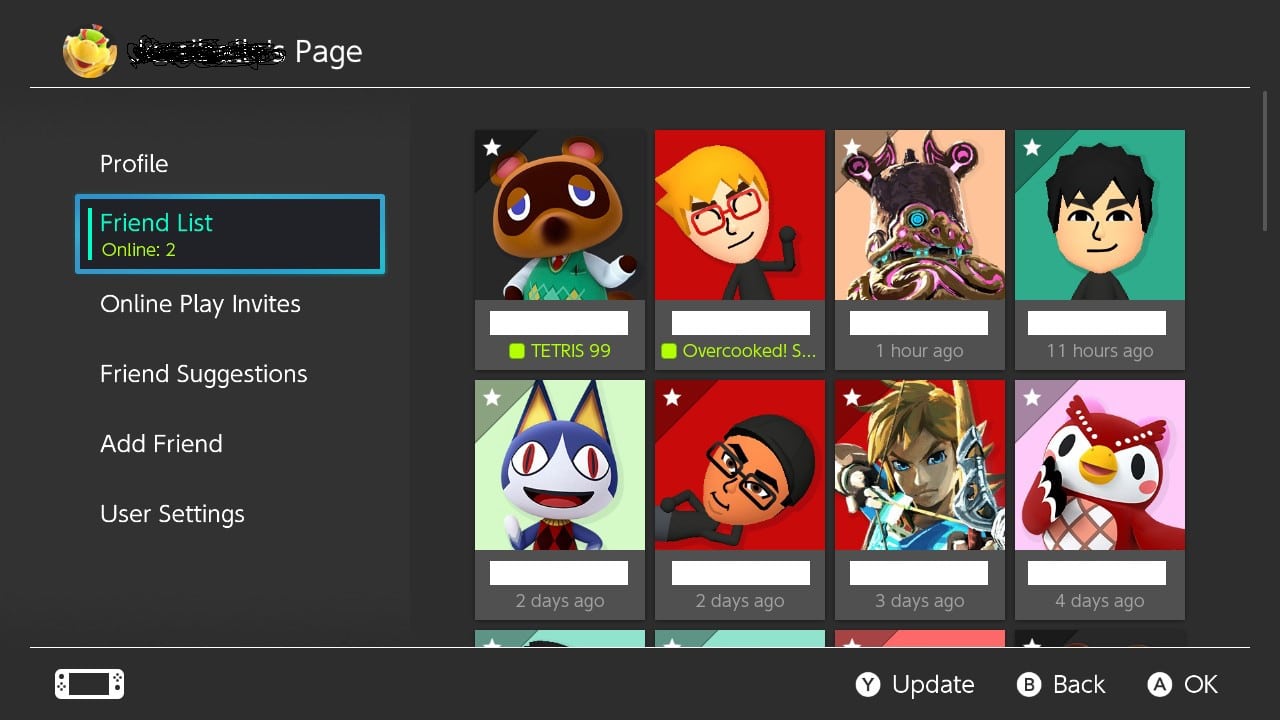
Task: Open Friend List with Online: 2
Action: (x=230, y=234)
